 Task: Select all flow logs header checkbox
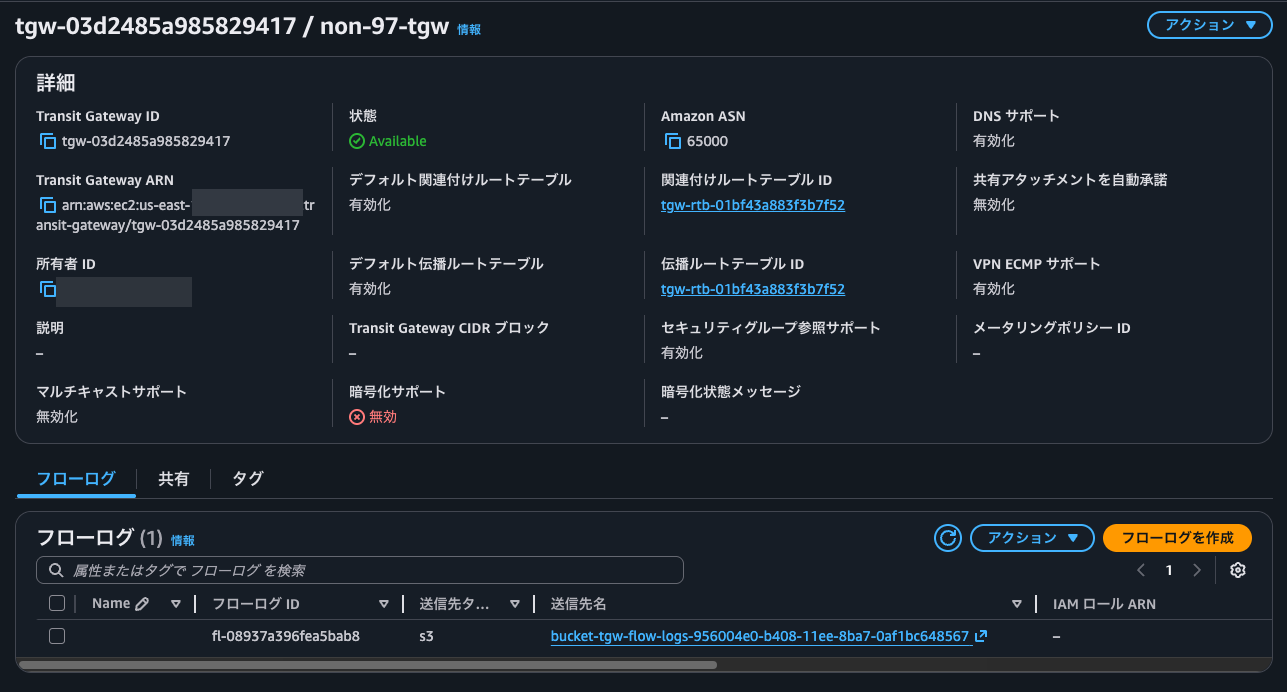pos(57,603)
